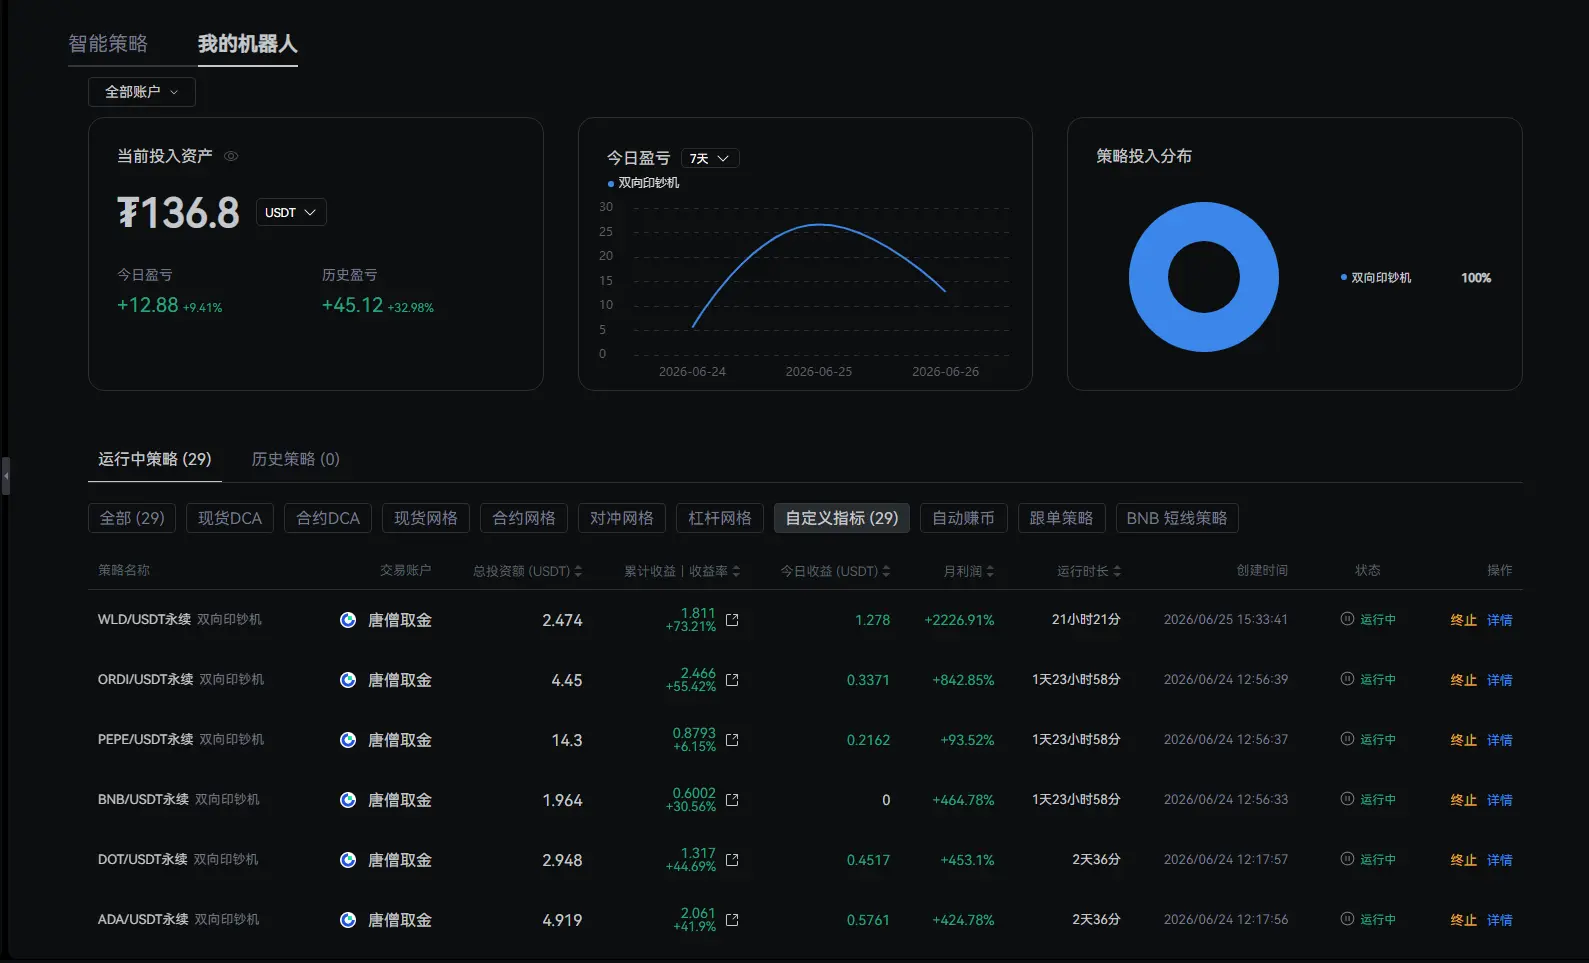Click running status icon for ORDI/USDT
Viewport: 1589px width, 963px height.
[x=1347, y=679]
